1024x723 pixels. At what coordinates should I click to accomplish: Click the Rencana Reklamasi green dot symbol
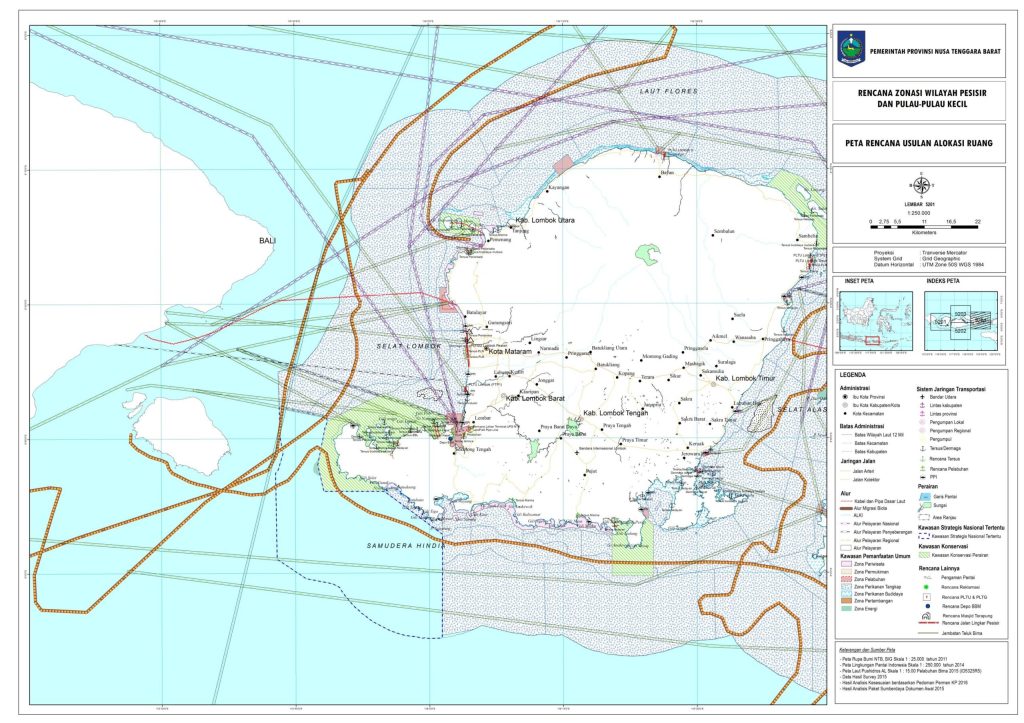pos(925,586)
